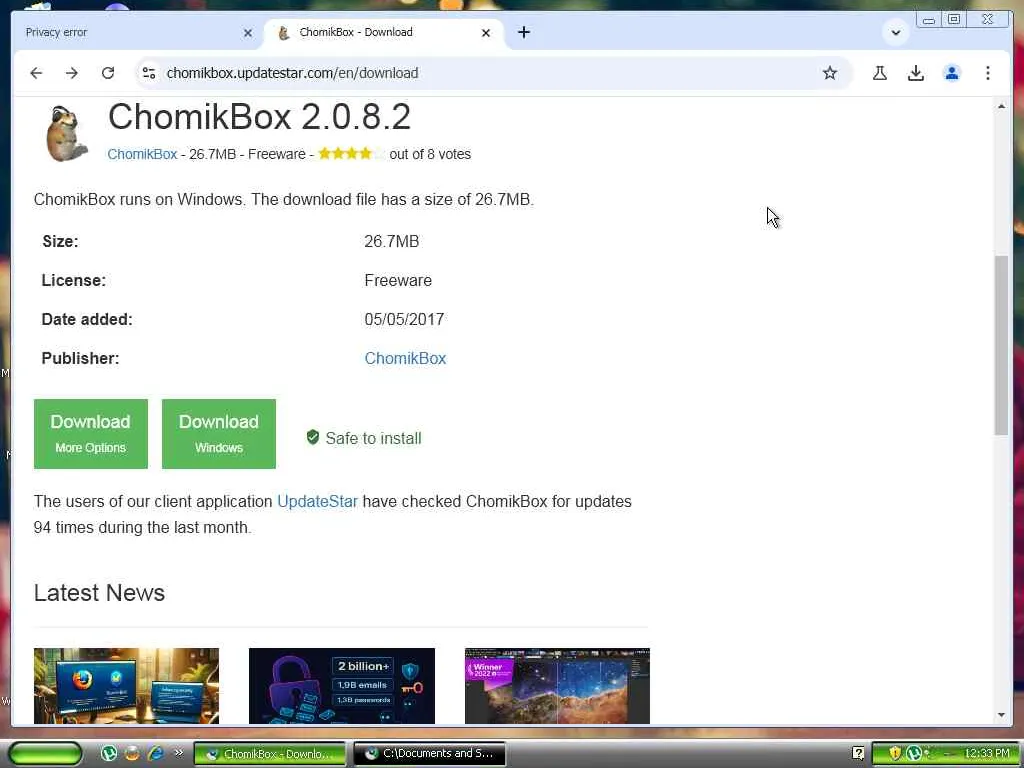Open Chrome three-dot menu

pyautogui.click(x=987, y=73)
